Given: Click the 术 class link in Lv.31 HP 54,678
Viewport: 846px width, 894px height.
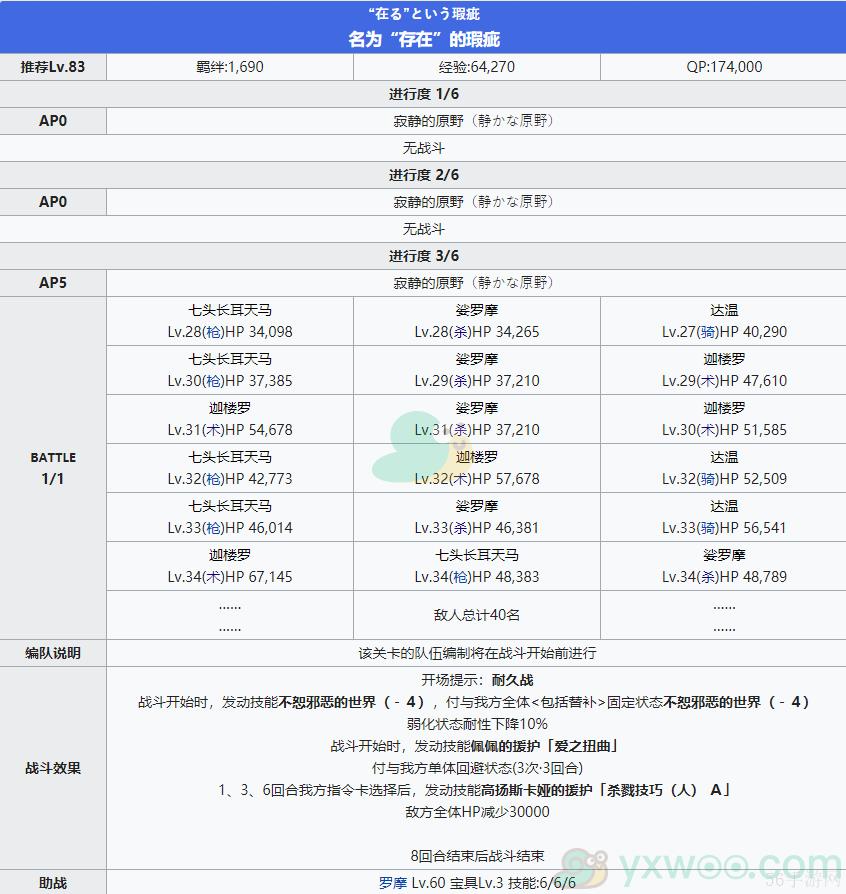Looking at the screenshot, I should tap(214, 430).
